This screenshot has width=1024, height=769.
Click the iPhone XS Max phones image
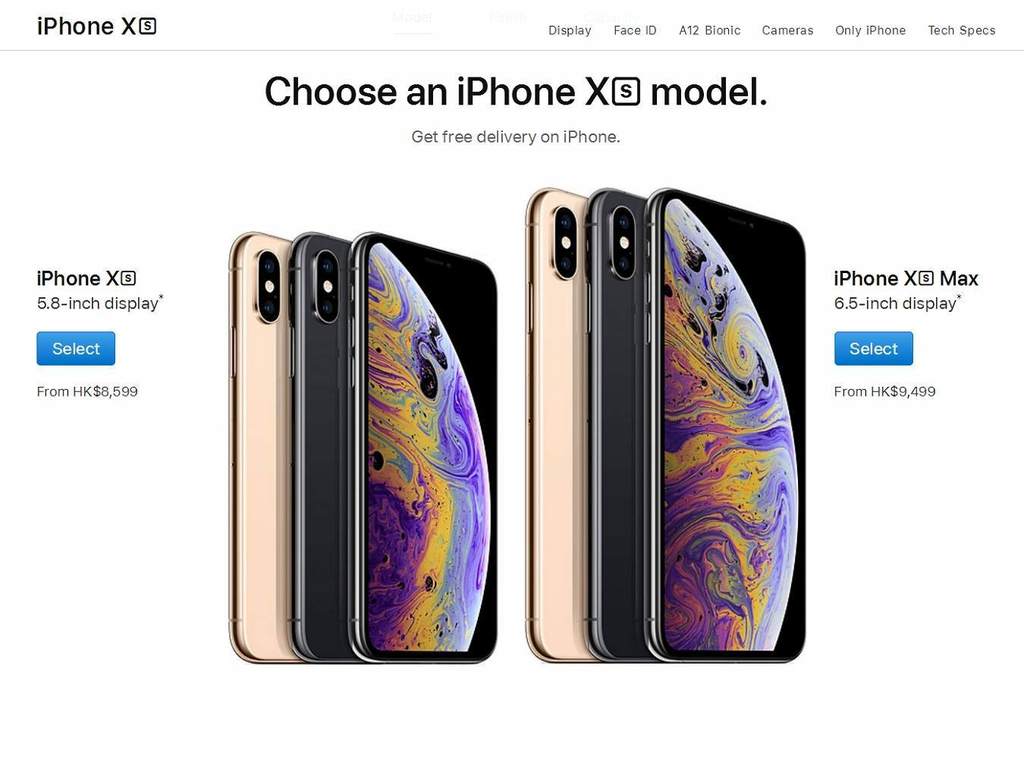[x=665, y=425]
